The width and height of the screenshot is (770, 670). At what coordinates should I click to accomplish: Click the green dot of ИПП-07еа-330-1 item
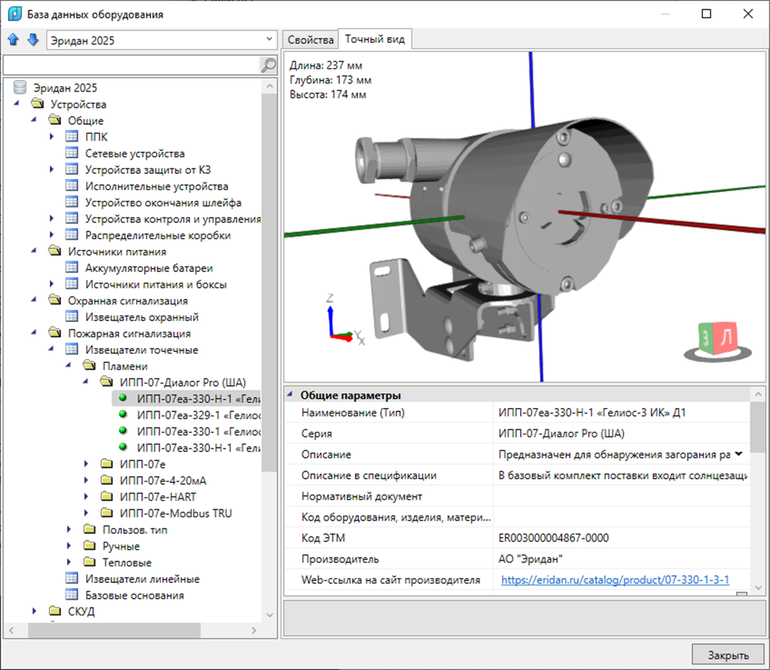pyautogui.click(x=123, y=430)
